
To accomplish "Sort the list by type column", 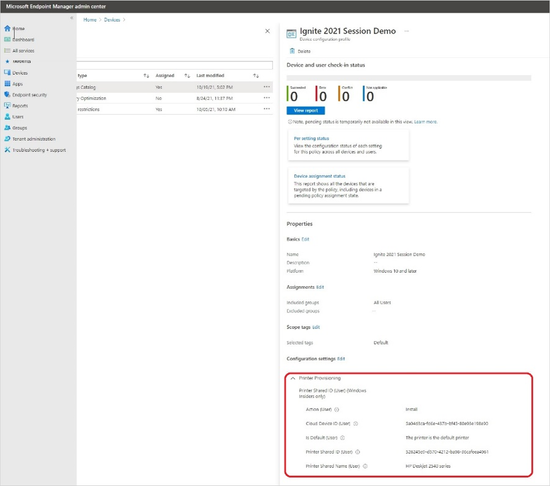I will click(x=147, y=76).
